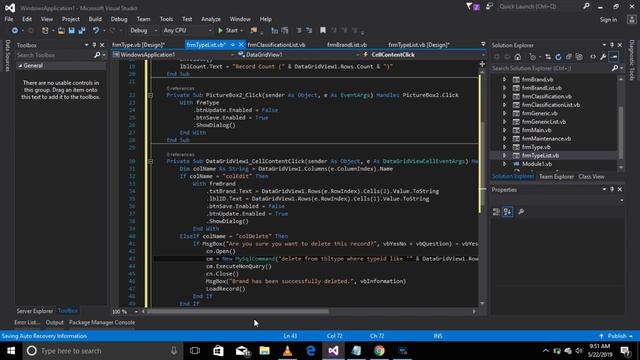
Task: Click the Search Toolbox input field
Action: point(54,55)
